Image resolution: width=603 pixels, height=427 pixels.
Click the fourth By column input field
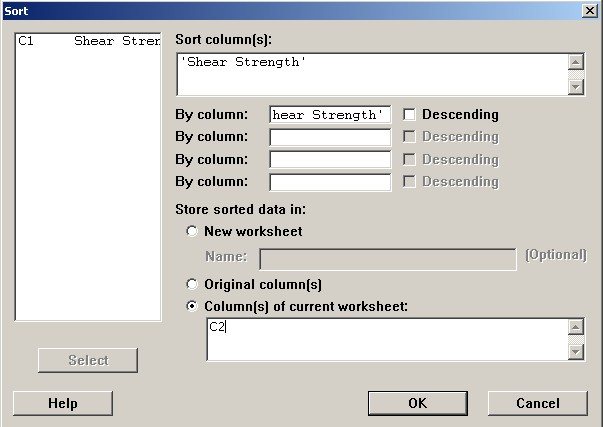pyautogui.click(x=330, y=182)
